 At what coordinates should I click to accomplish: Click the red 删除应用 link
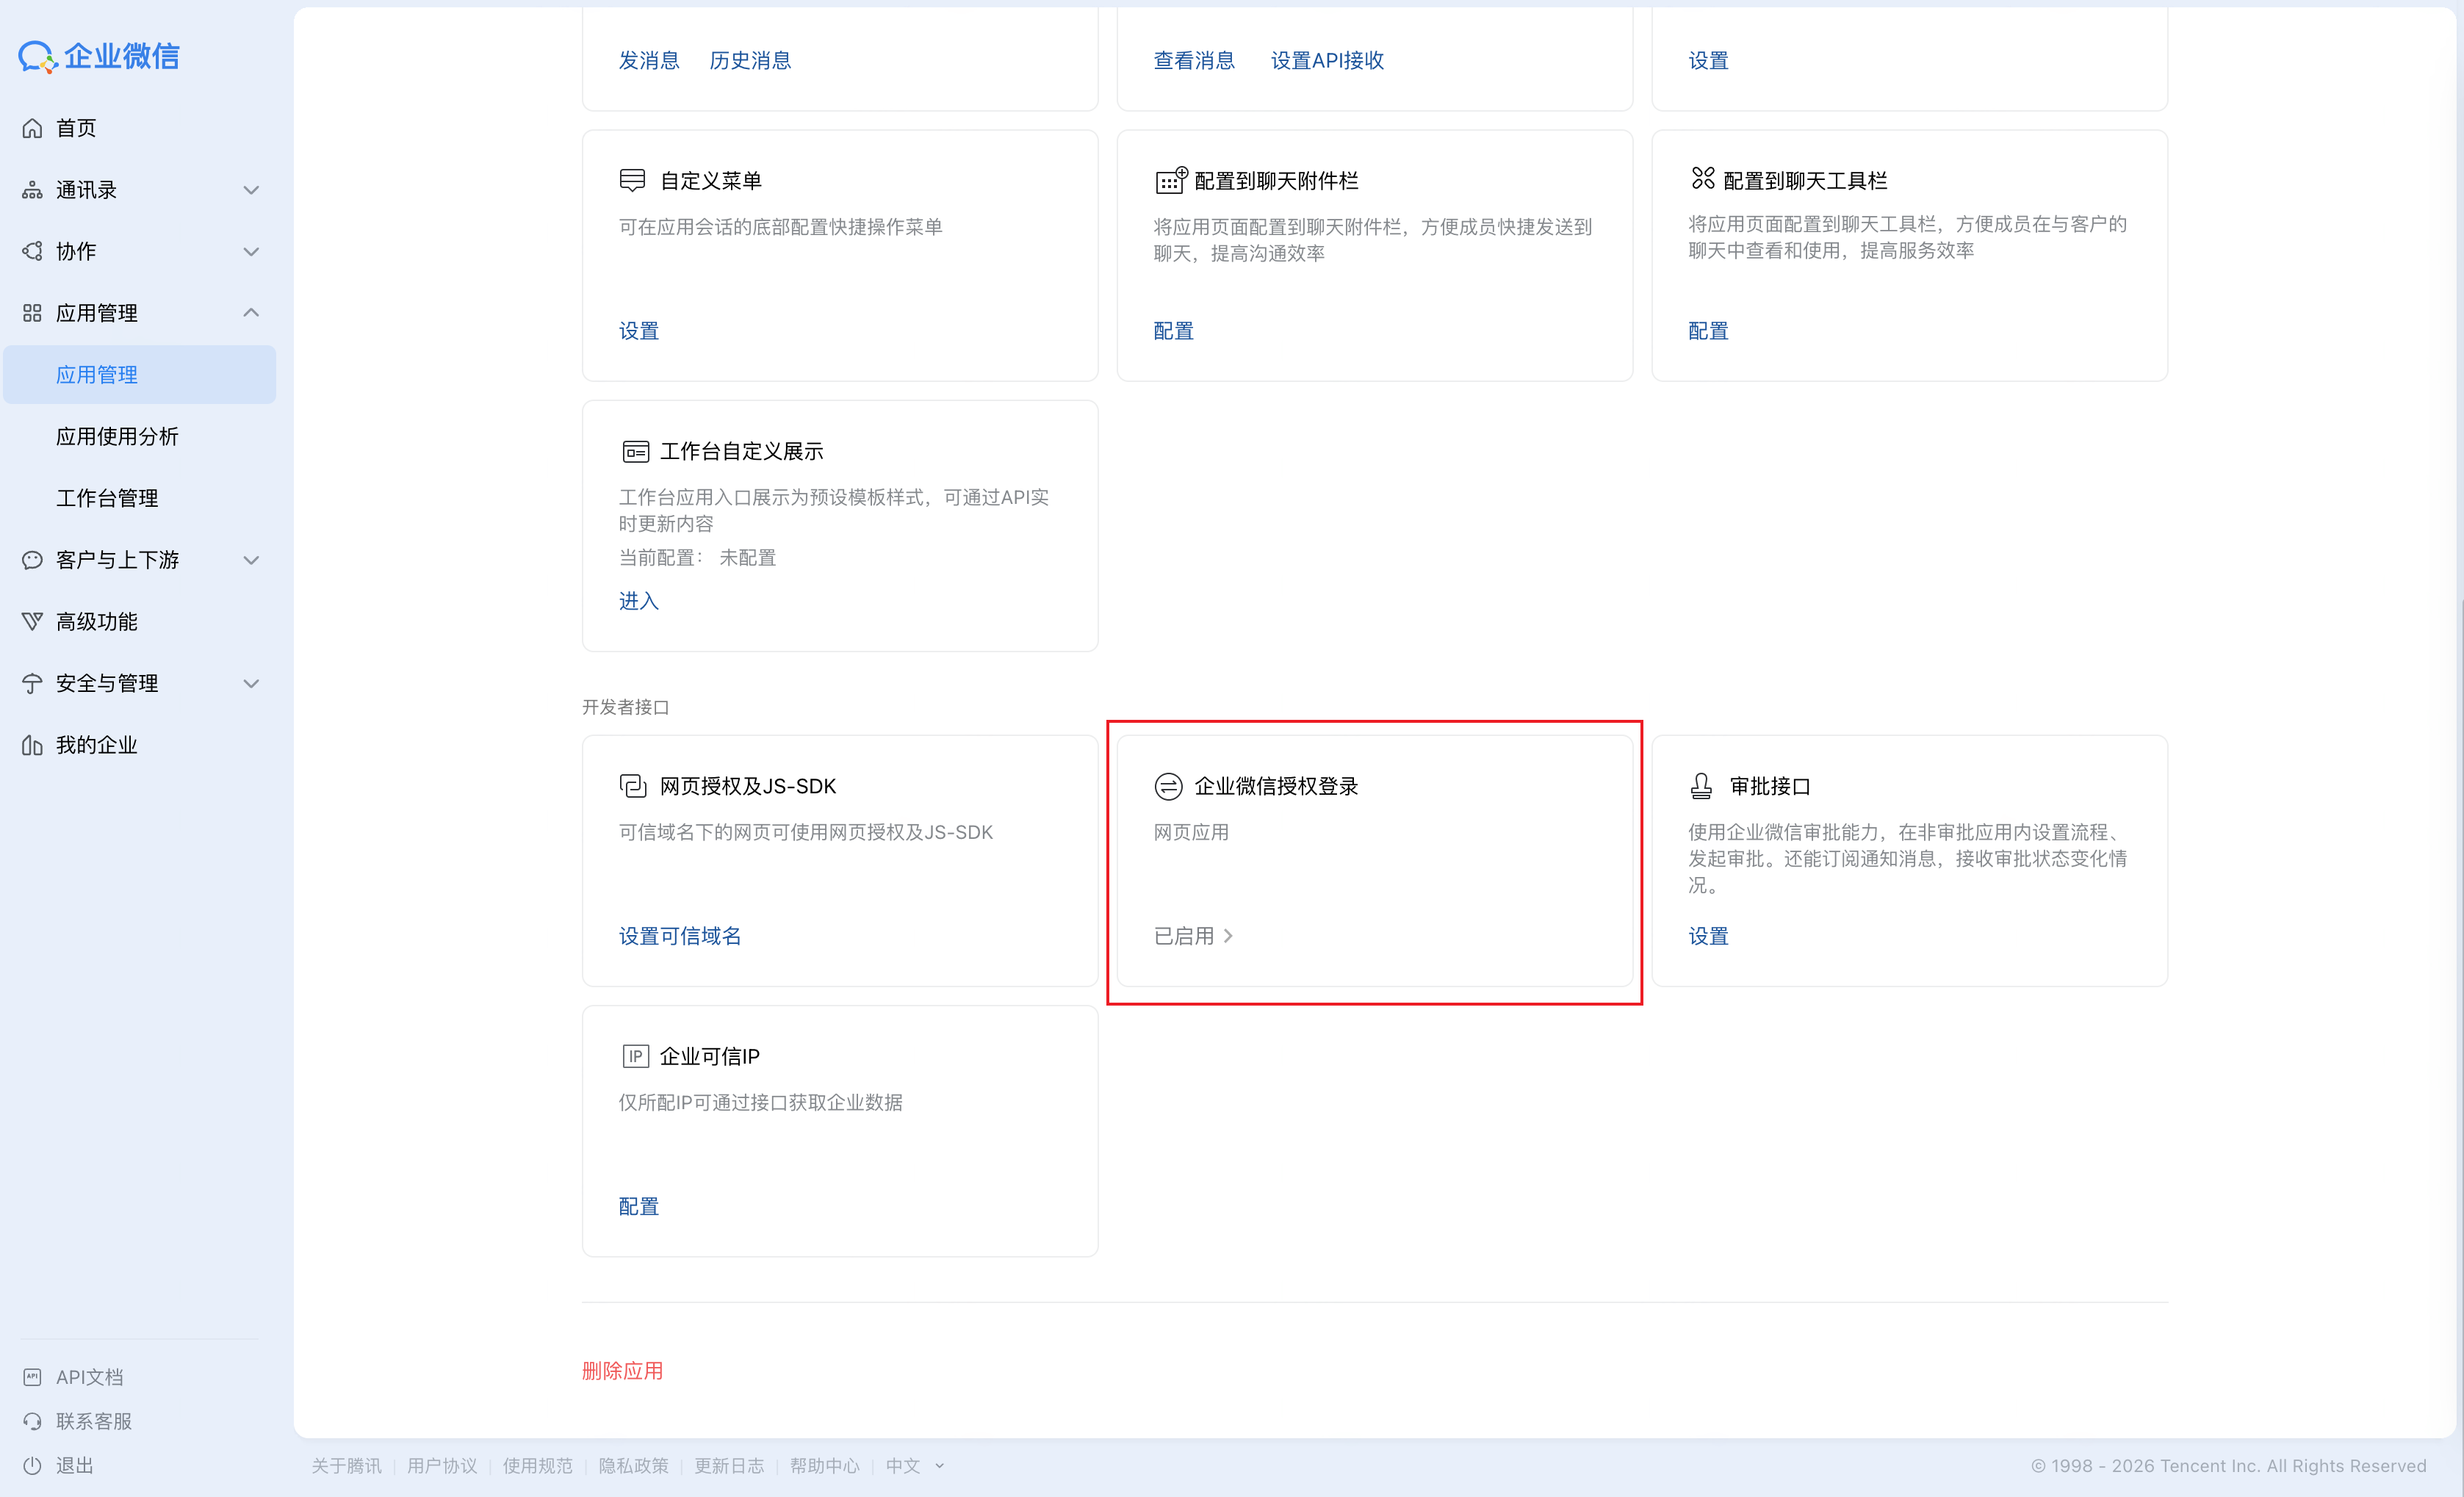tap(622, 1370)
